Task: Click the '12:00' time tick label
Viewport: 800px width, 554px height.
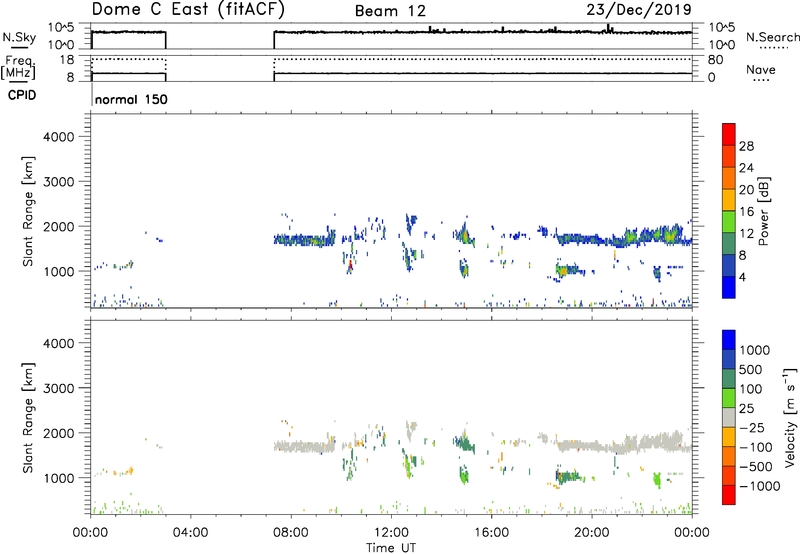Action: click(391, 533)
